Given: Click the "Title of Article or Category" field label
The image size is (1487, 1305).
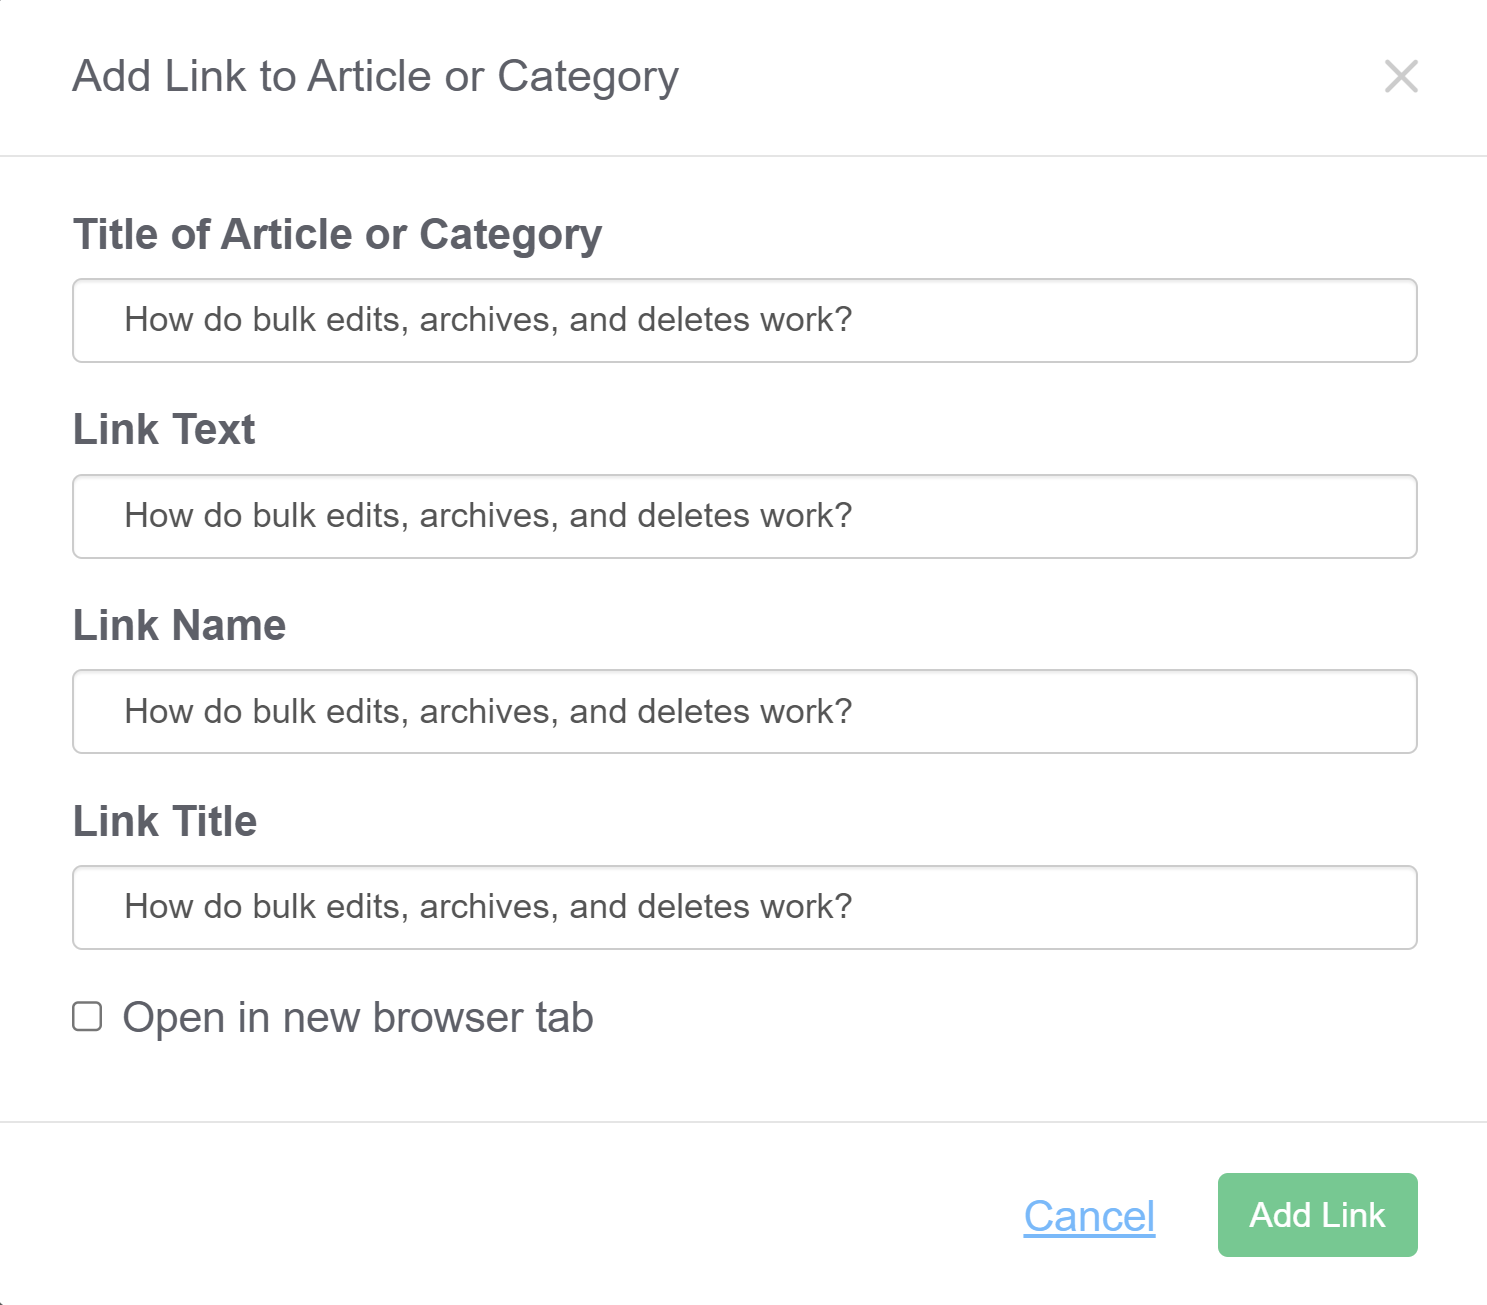Looking at the screenshot, I should click(337, 235).
